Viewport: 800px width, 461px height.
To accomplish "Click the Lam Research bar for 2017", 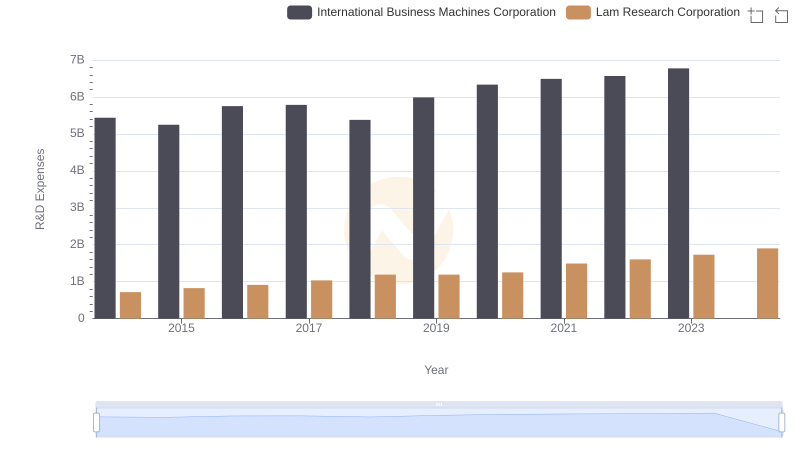I will pos(321,299).
